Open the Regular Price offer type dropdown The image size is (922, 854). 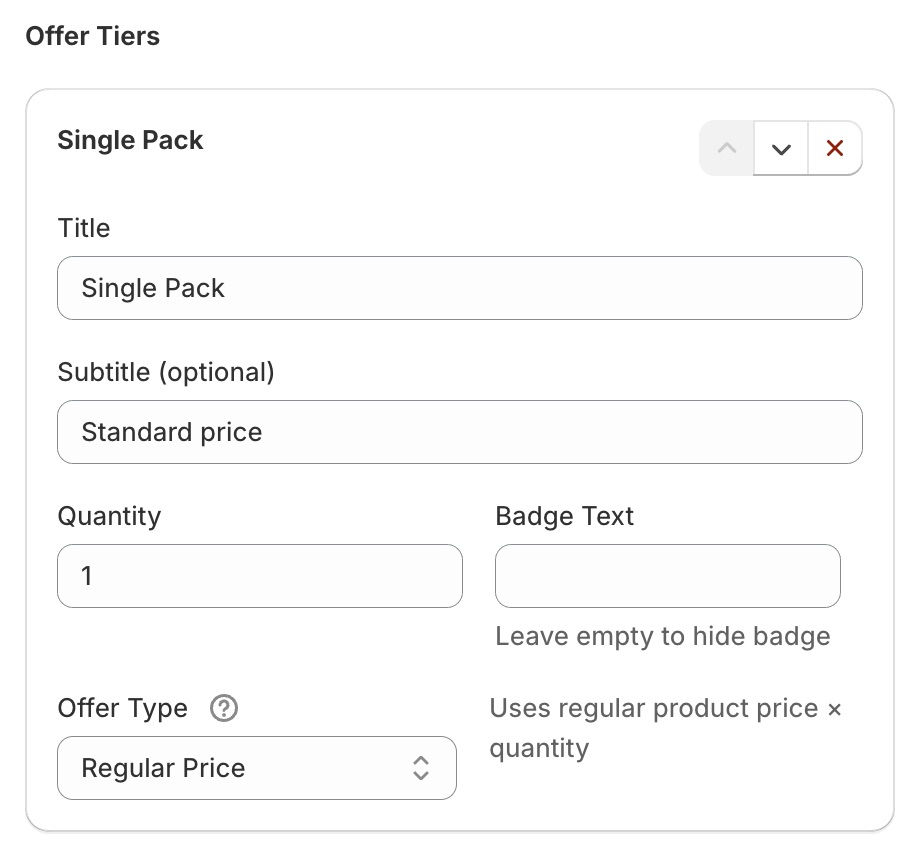tap(256, 768)
